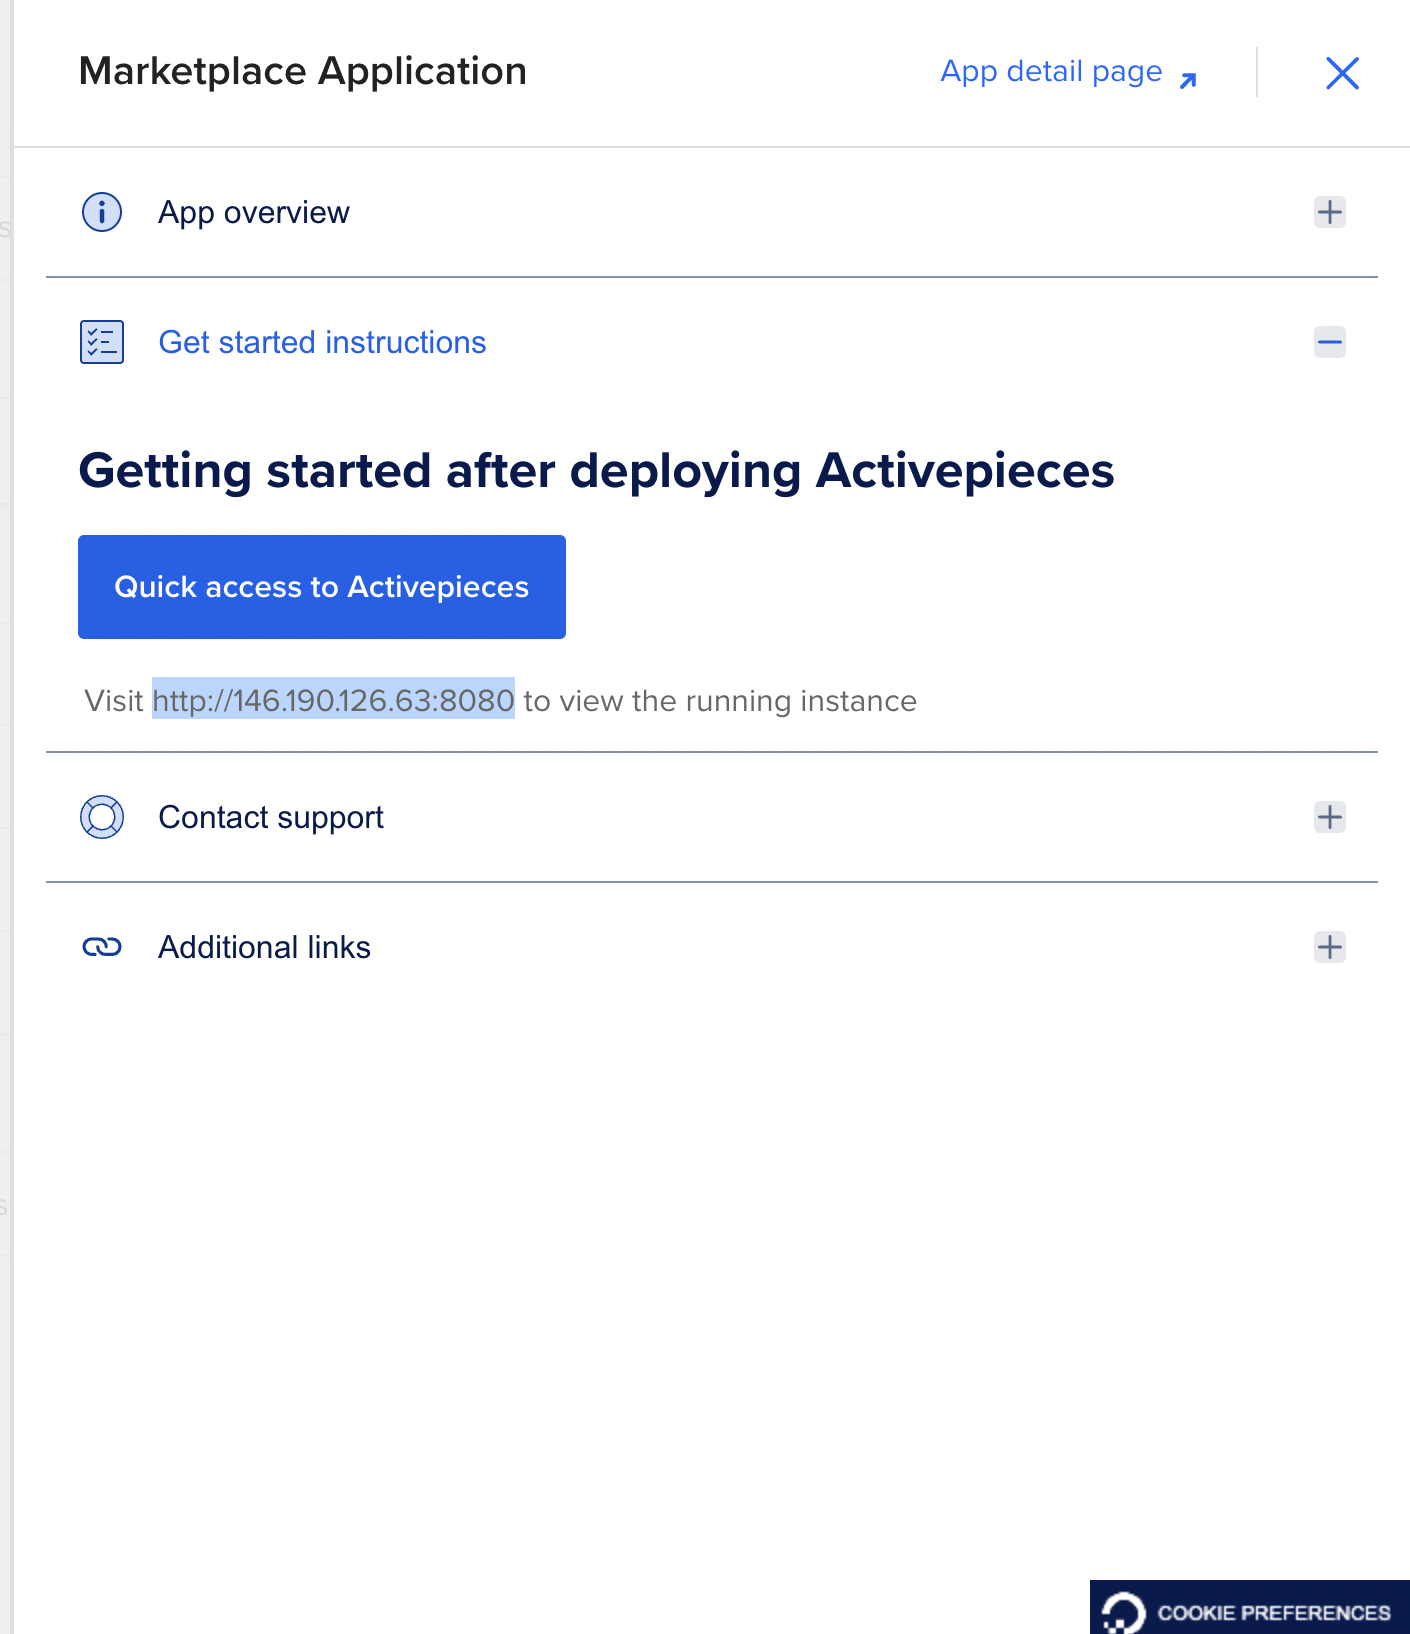Expand Contact support with its plus button

click(x=1329, y=817)
